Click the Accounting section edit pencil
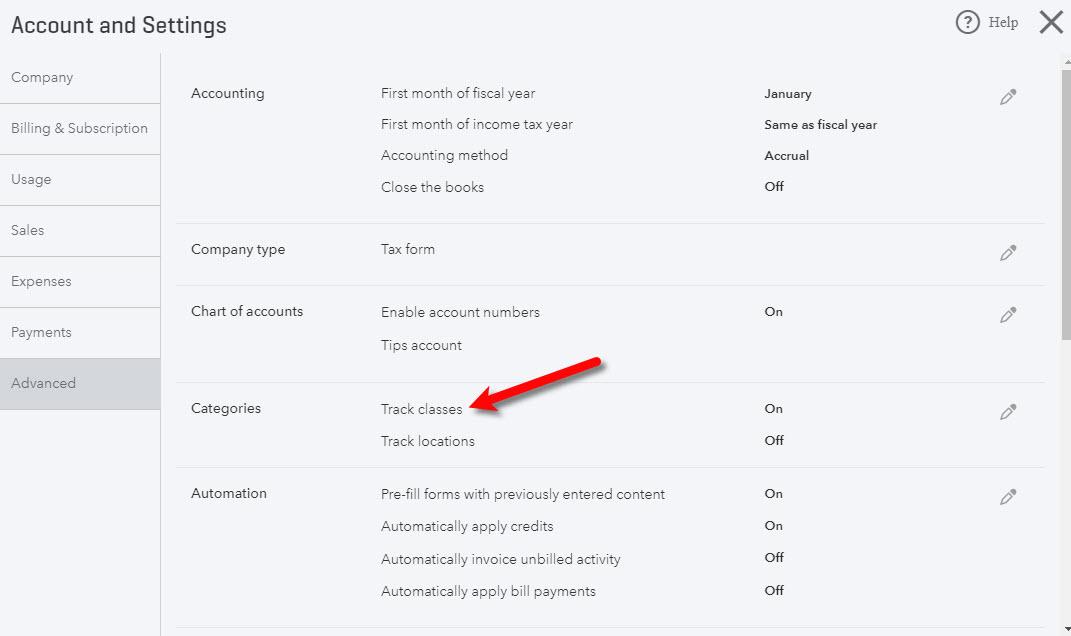The height and width of the screenshot is (636, 1071). click(x=1008, y=97)
